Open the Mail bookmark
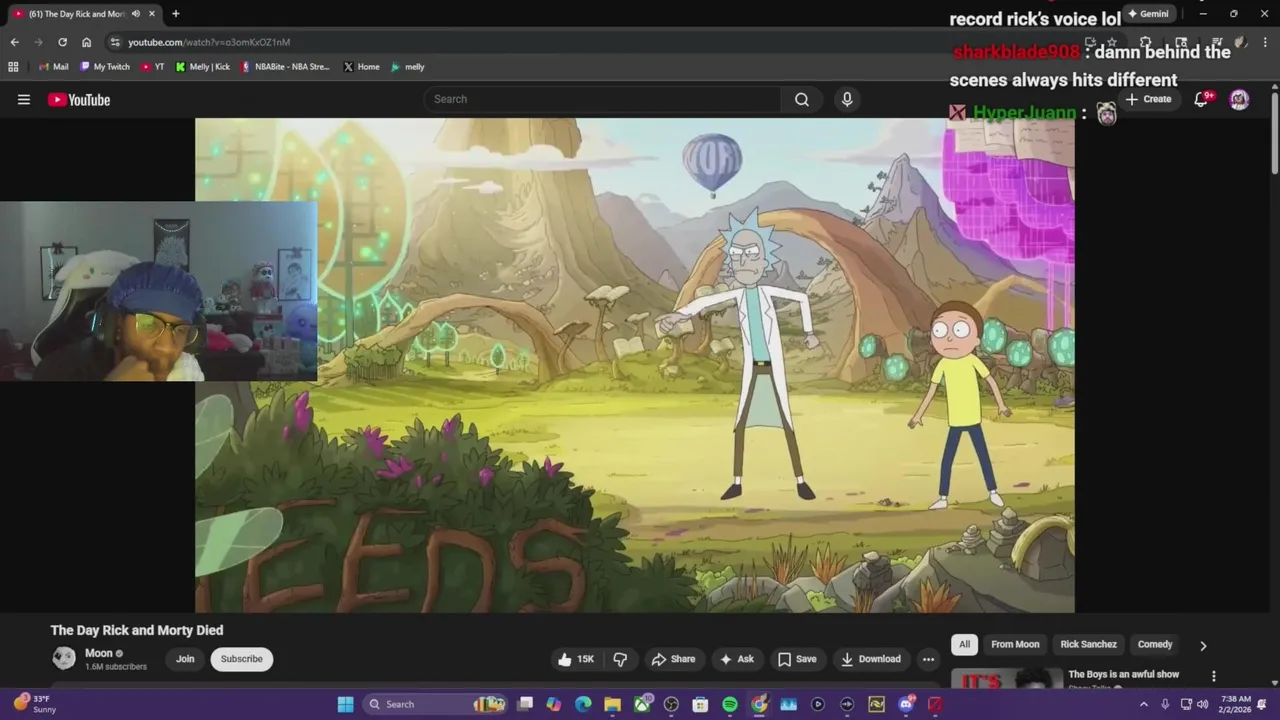Image resolution: width=1280 pixels, height=720 pixels. pos(53,67)
